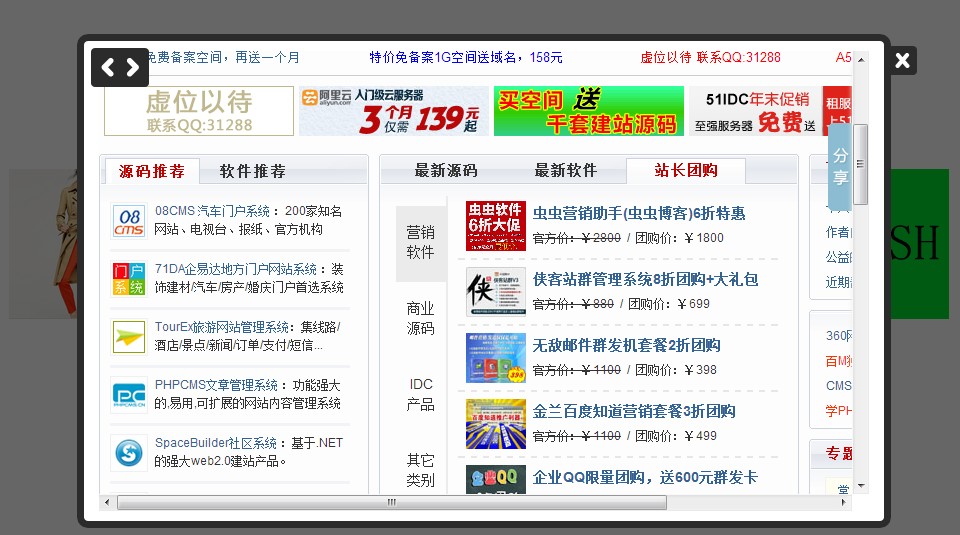Click horizontal scrollbar right arrow

[844, 503]
